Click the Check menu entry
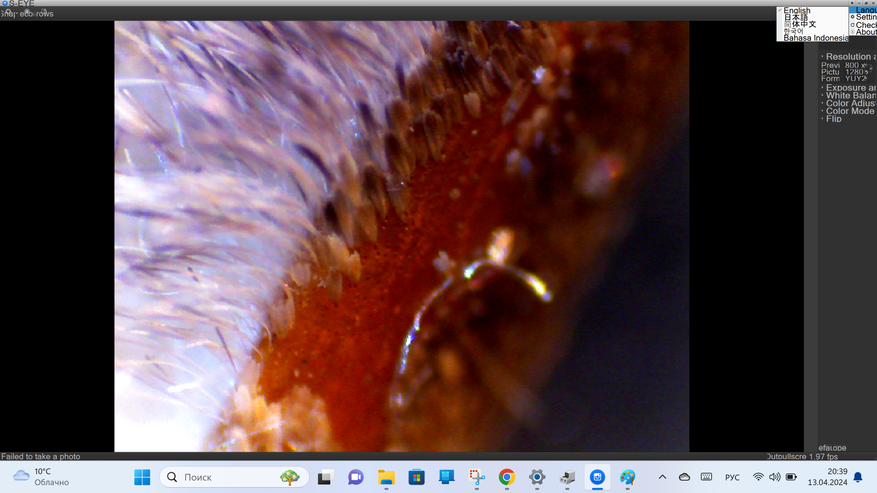877x493 pixels. click(863, 25)
